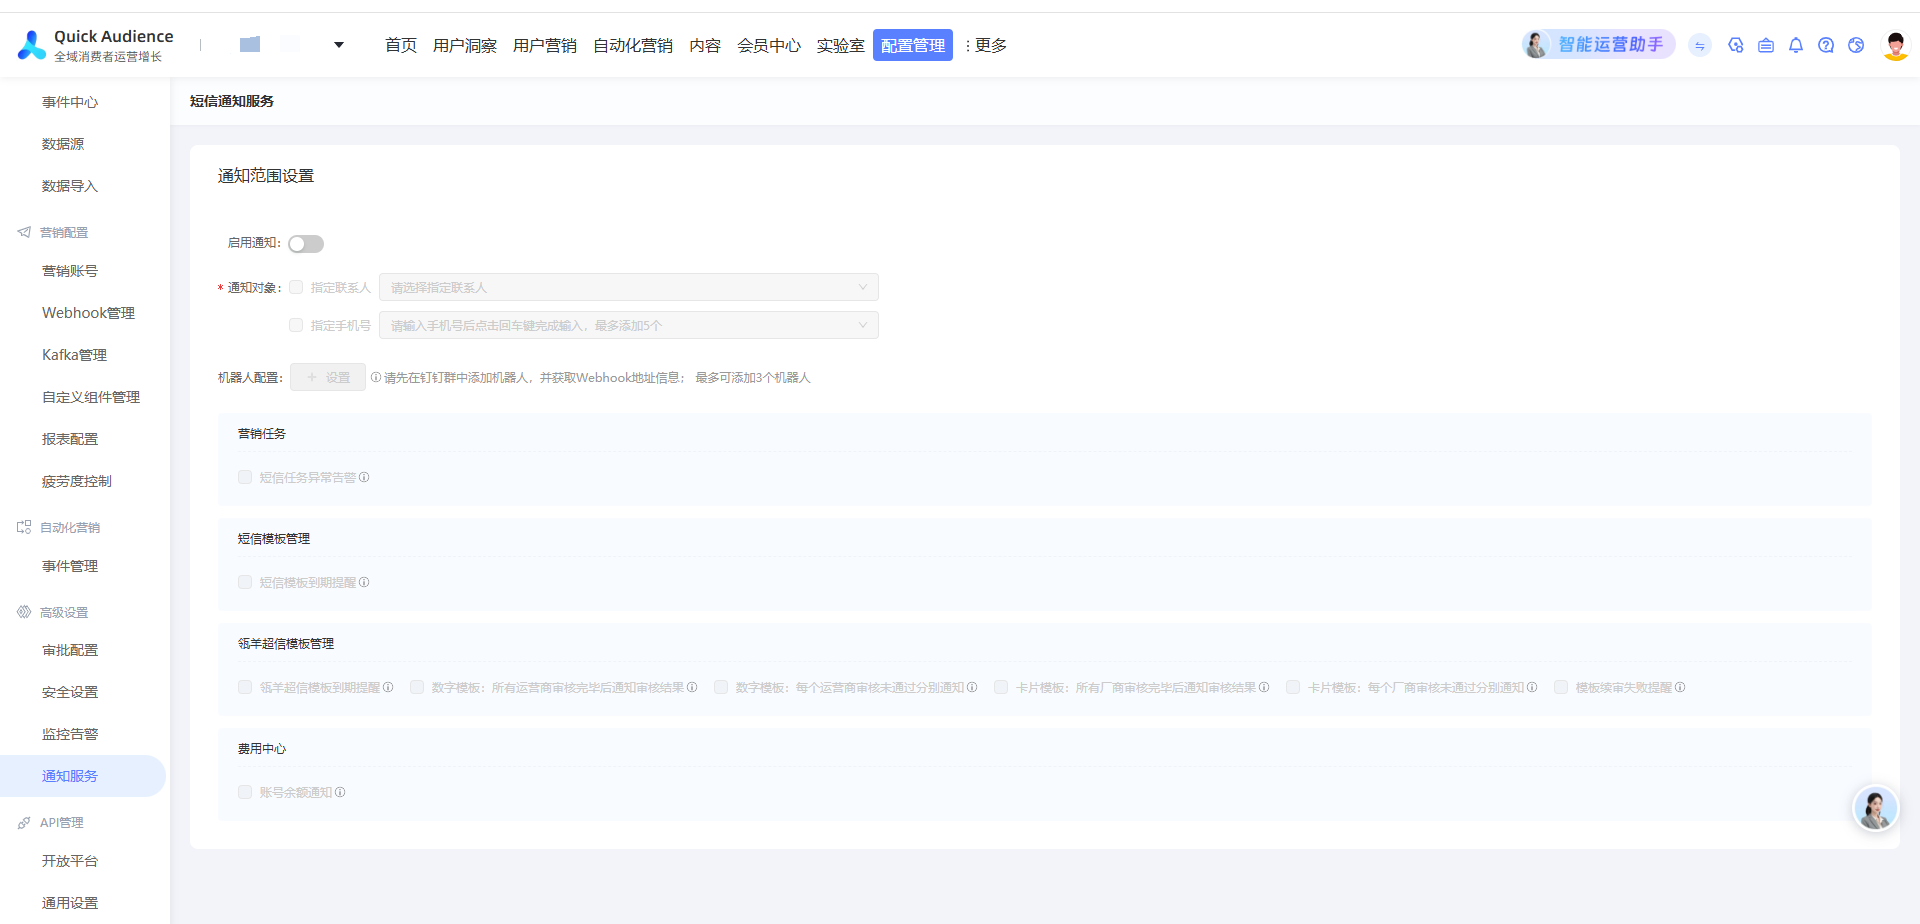Check 卡片模板：每个厂商审核未通过分别通知 checkbox

(1293, 688)
